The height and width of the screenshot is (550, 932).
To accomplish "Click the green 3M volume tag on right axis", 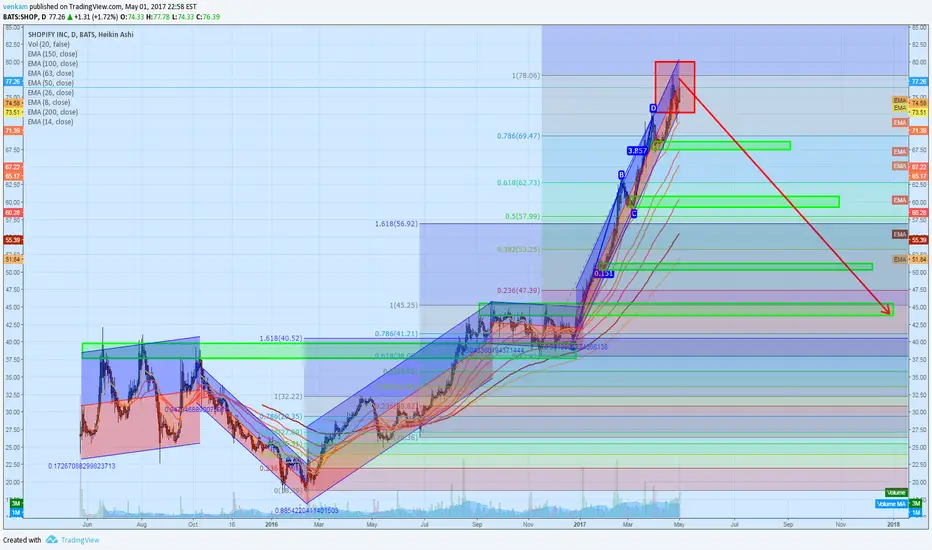I will coord(916,504).
